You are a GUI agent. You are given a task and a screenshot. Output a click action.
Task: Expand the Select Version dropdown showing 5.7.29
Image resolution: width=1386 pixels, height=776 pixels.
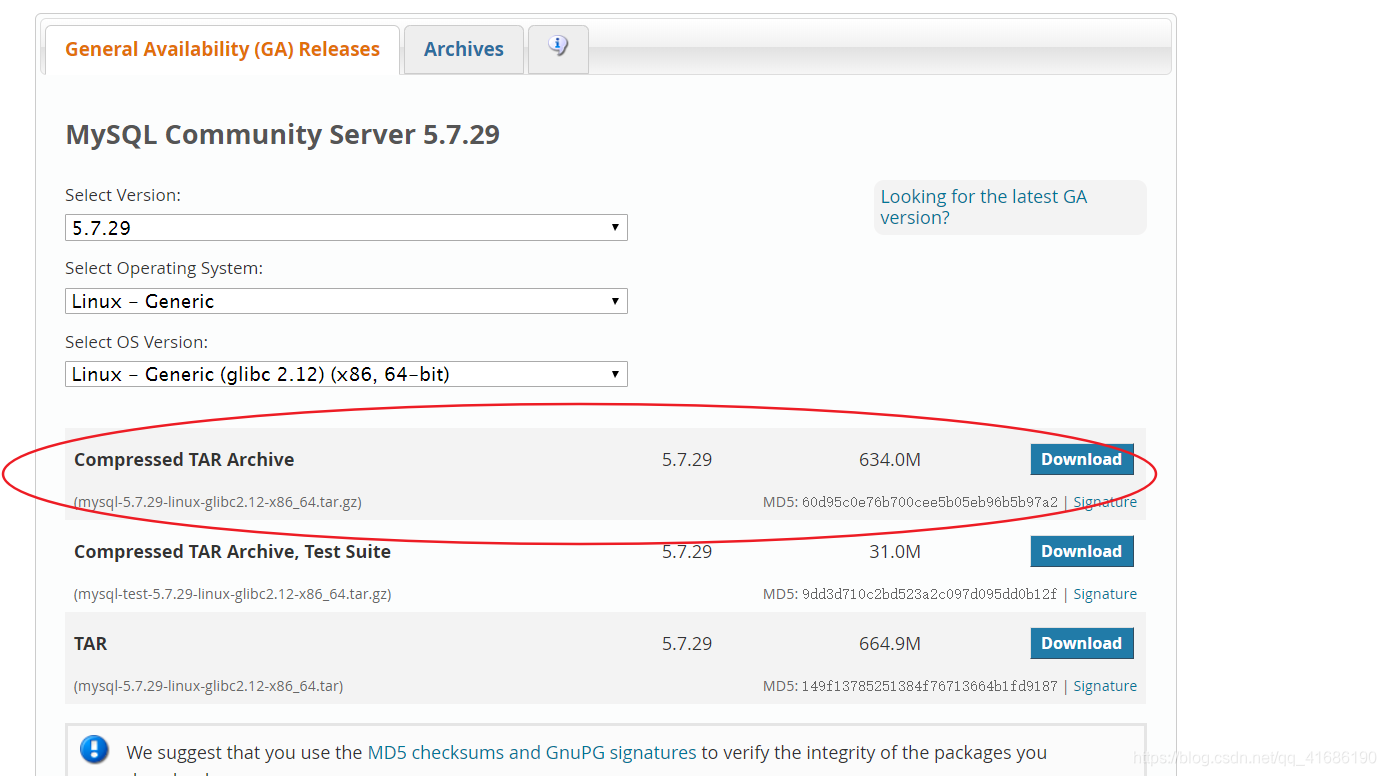click(x=346, y=228)
